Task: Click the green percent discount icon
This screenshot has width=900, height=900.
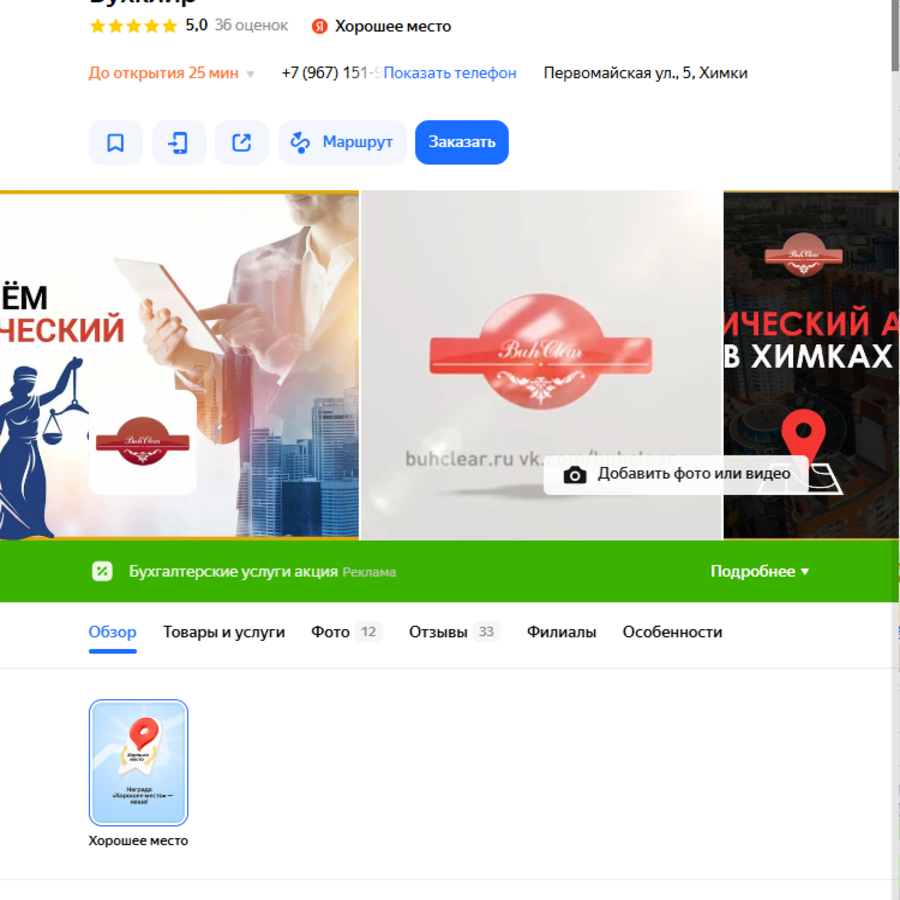Action: click(102, 571)
